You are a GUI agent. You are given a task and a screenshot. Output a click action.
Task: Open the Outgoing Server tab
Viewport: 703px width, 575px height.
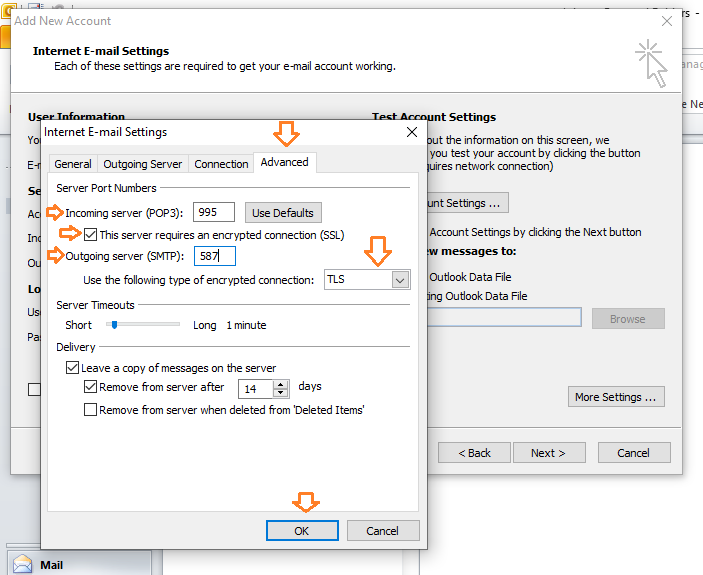point(143,164)
